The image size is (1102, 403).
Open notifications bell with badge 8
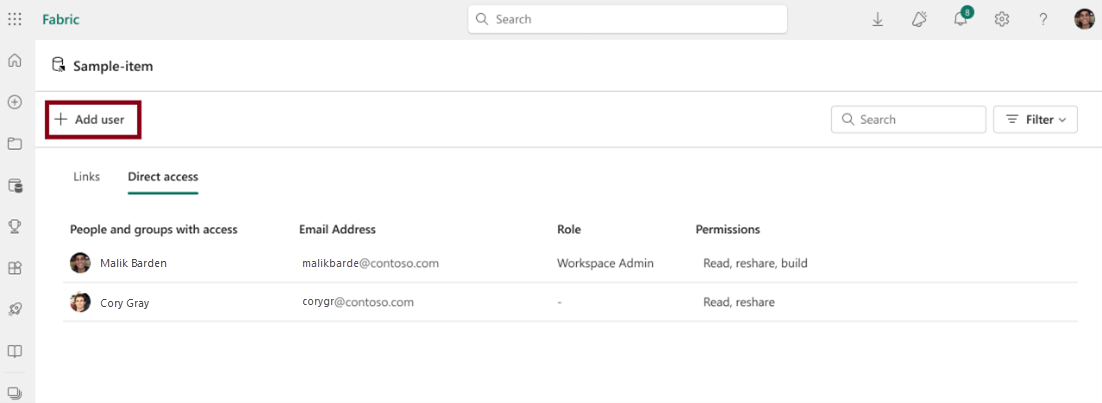[961, 18]
